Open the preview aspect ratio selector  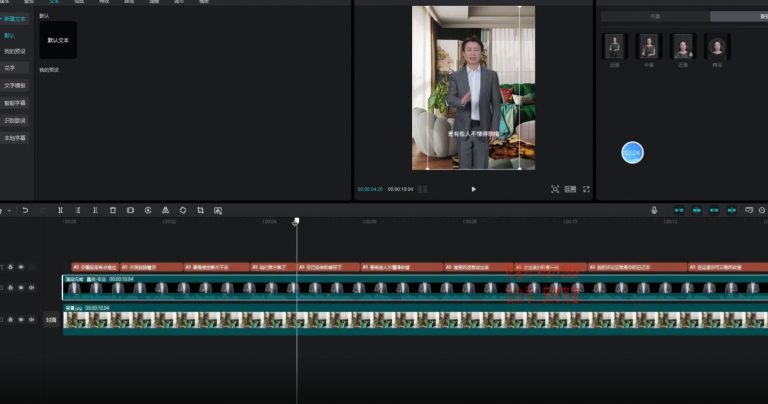[570, 189]
